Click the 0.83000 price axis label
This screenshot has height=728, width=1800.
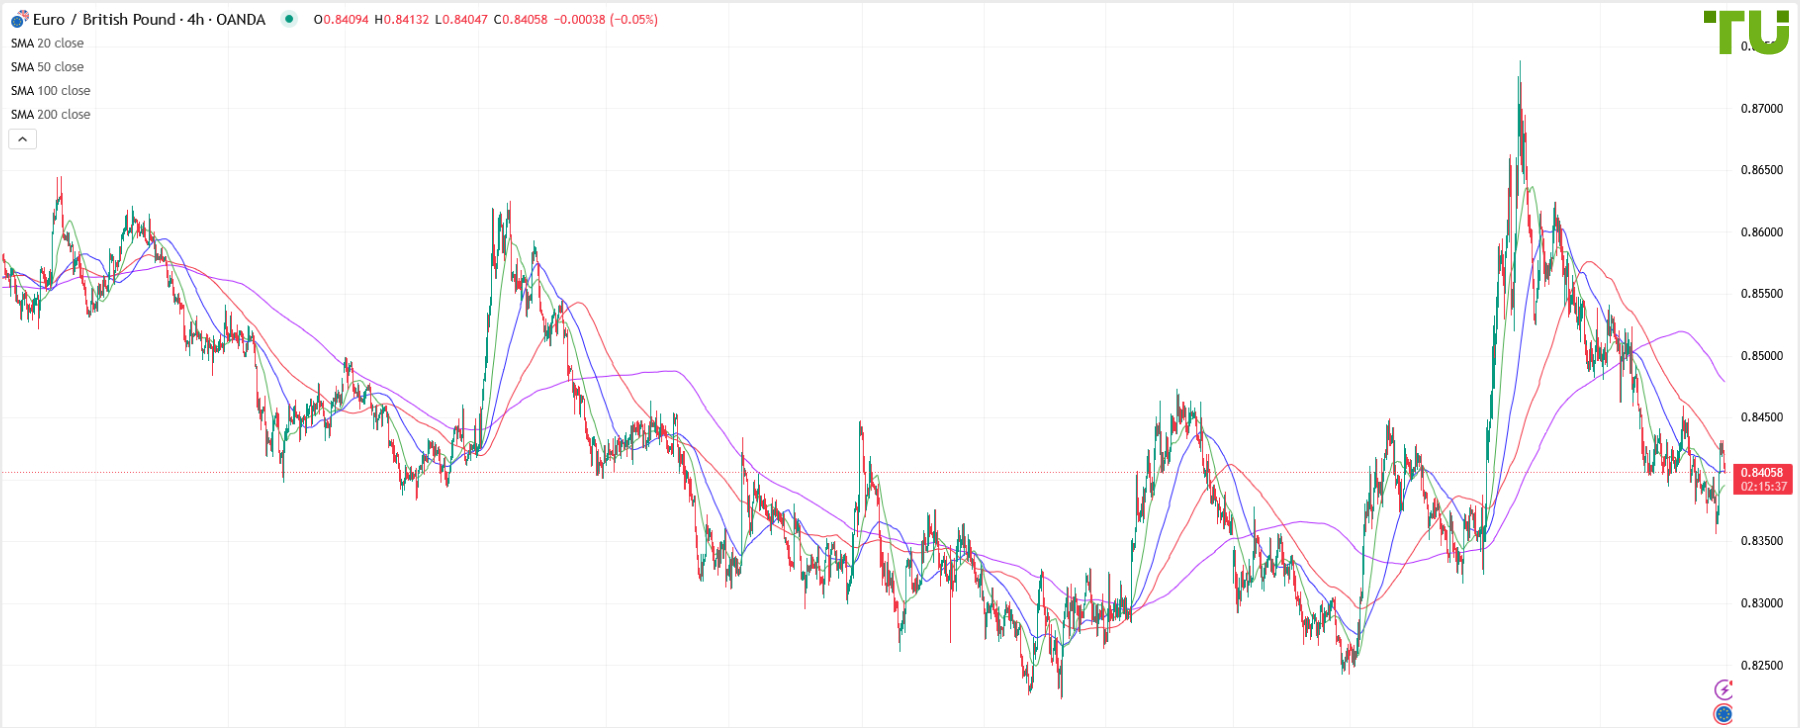tap(1762, 603)
